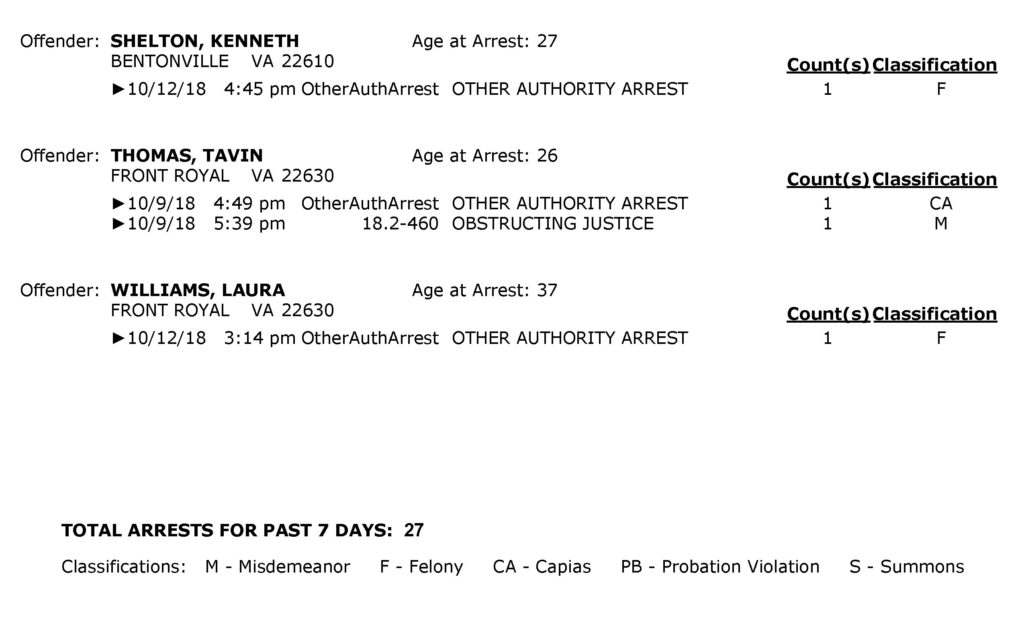The width and height of the screenshot is (1024, 638).
Task: Click the OBSTRUCTING JUSTICE charge text
Action: (552, 224)
